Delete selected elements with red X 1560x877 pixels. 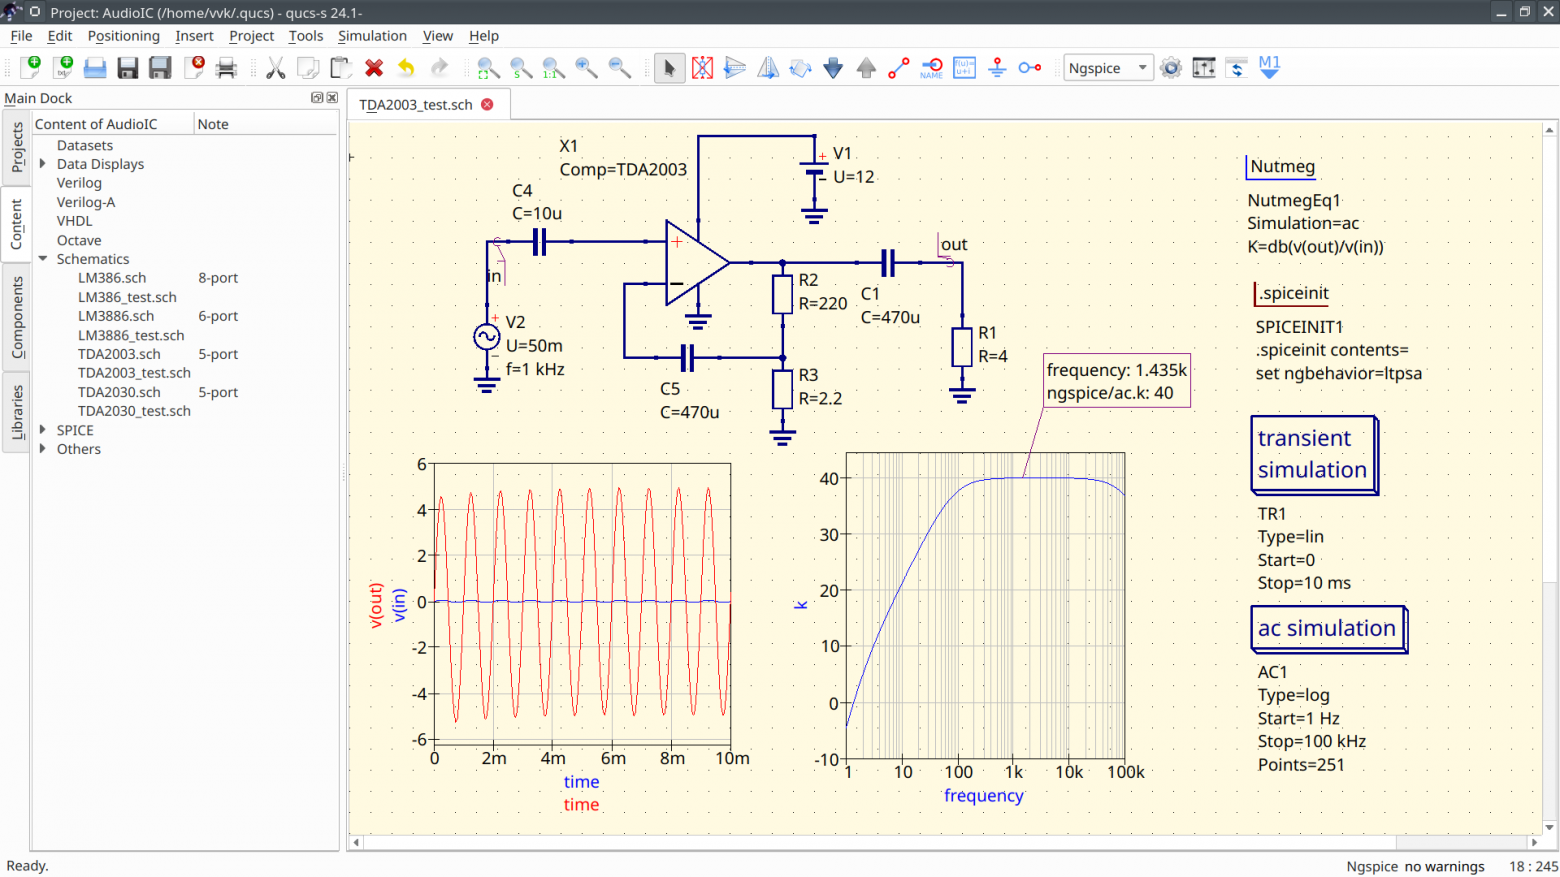pos(374,68)
